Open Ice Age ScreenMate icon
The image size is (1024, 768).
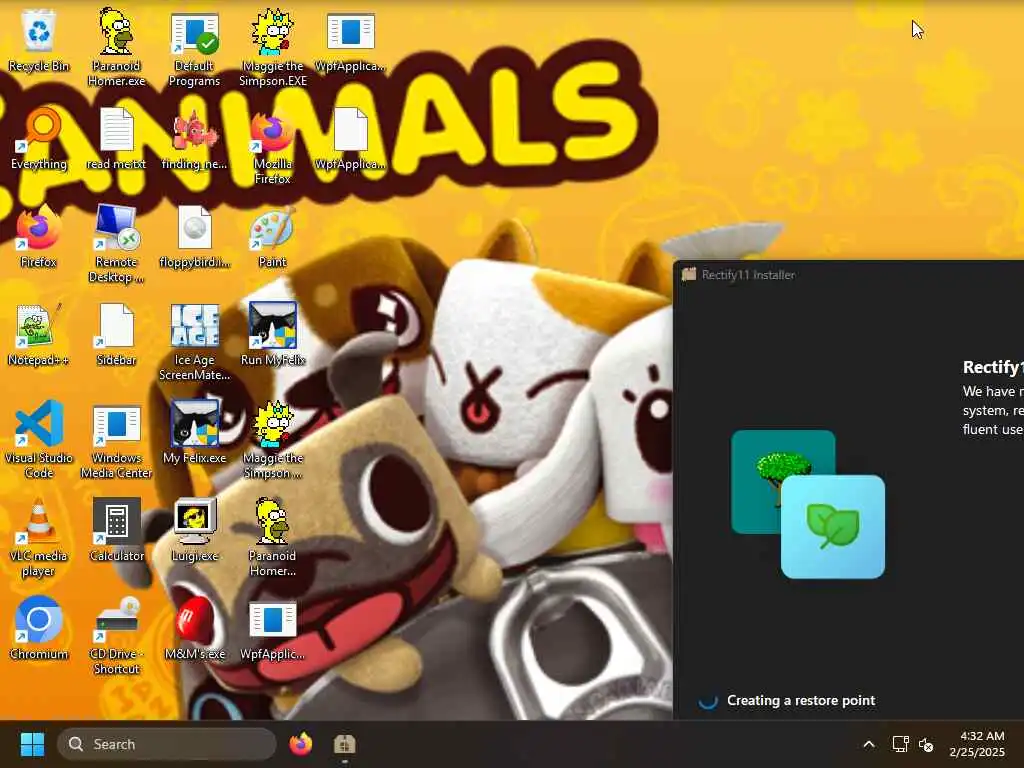[195, 342]
